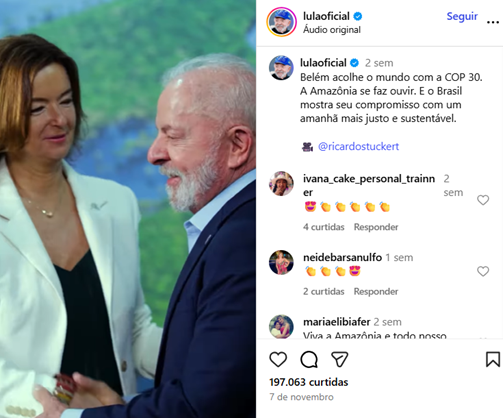
Task: Show likes on ivana's comment: 4 curtidas
Action: pos(324,227)
